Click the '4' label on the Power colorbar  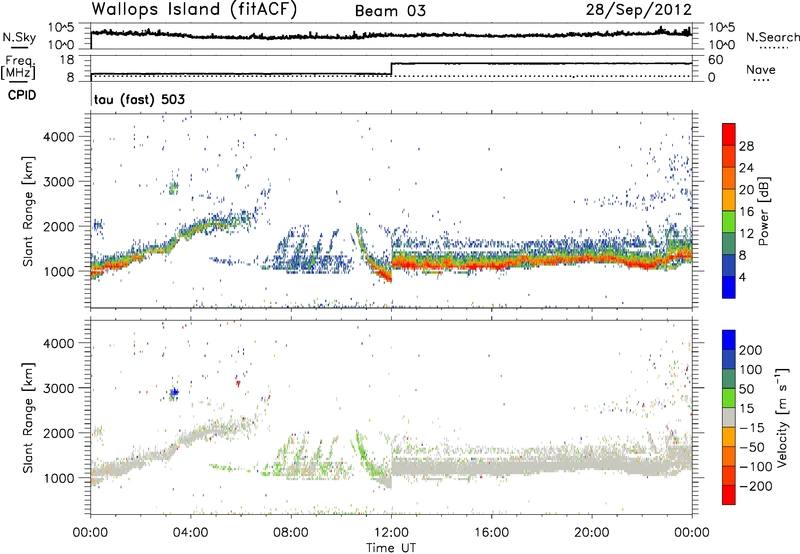click(x=743, y=277)
